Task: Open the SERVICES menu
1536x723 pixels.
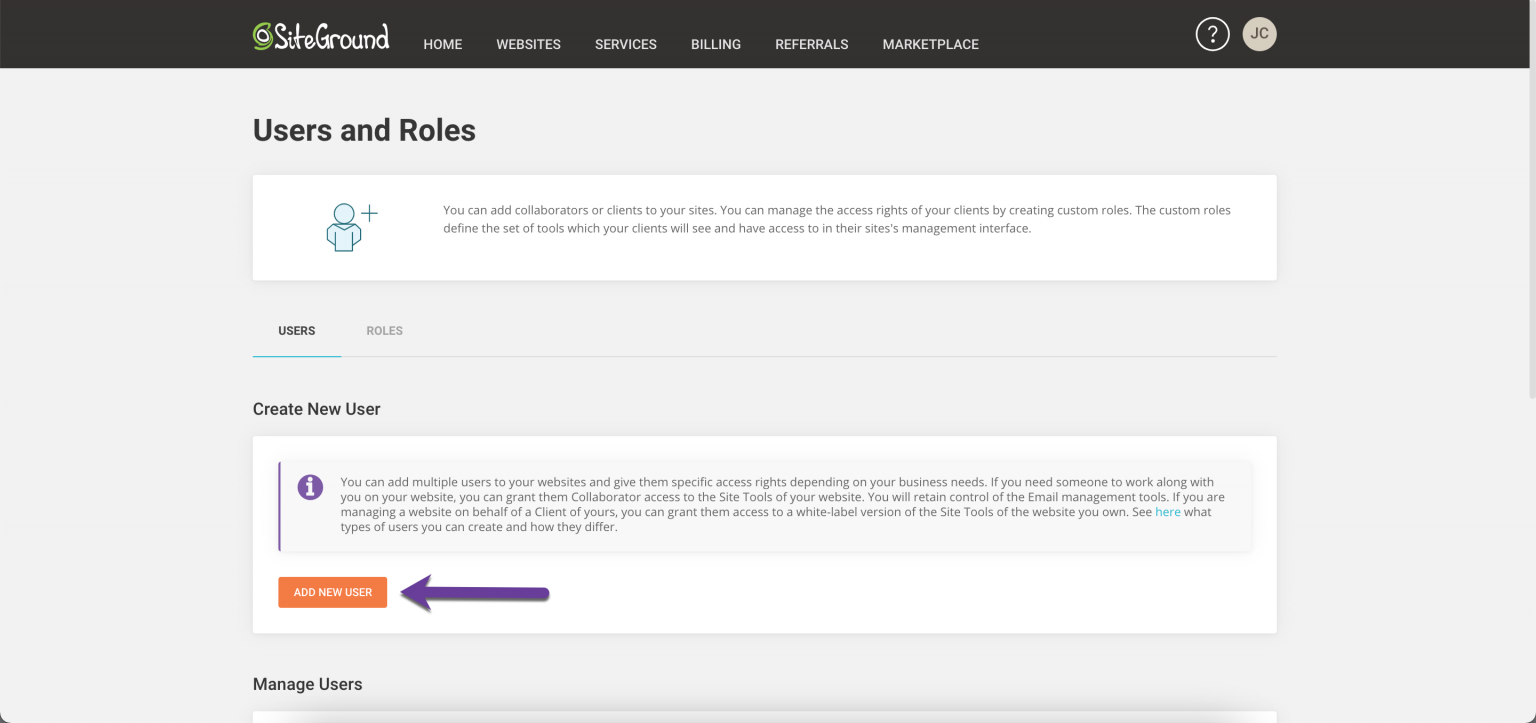Action: pos(626,44)
